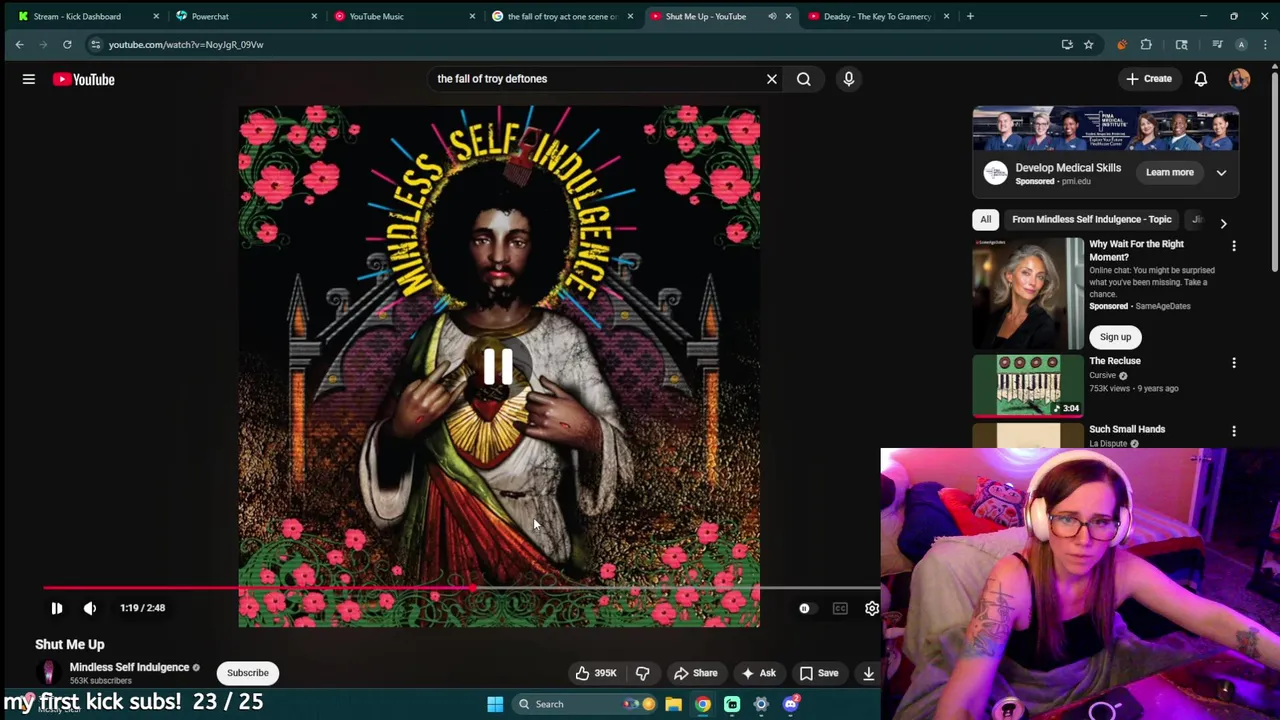Open the tab search icon in toolbar
1280x720 pixels.
tap(1181, 44)
